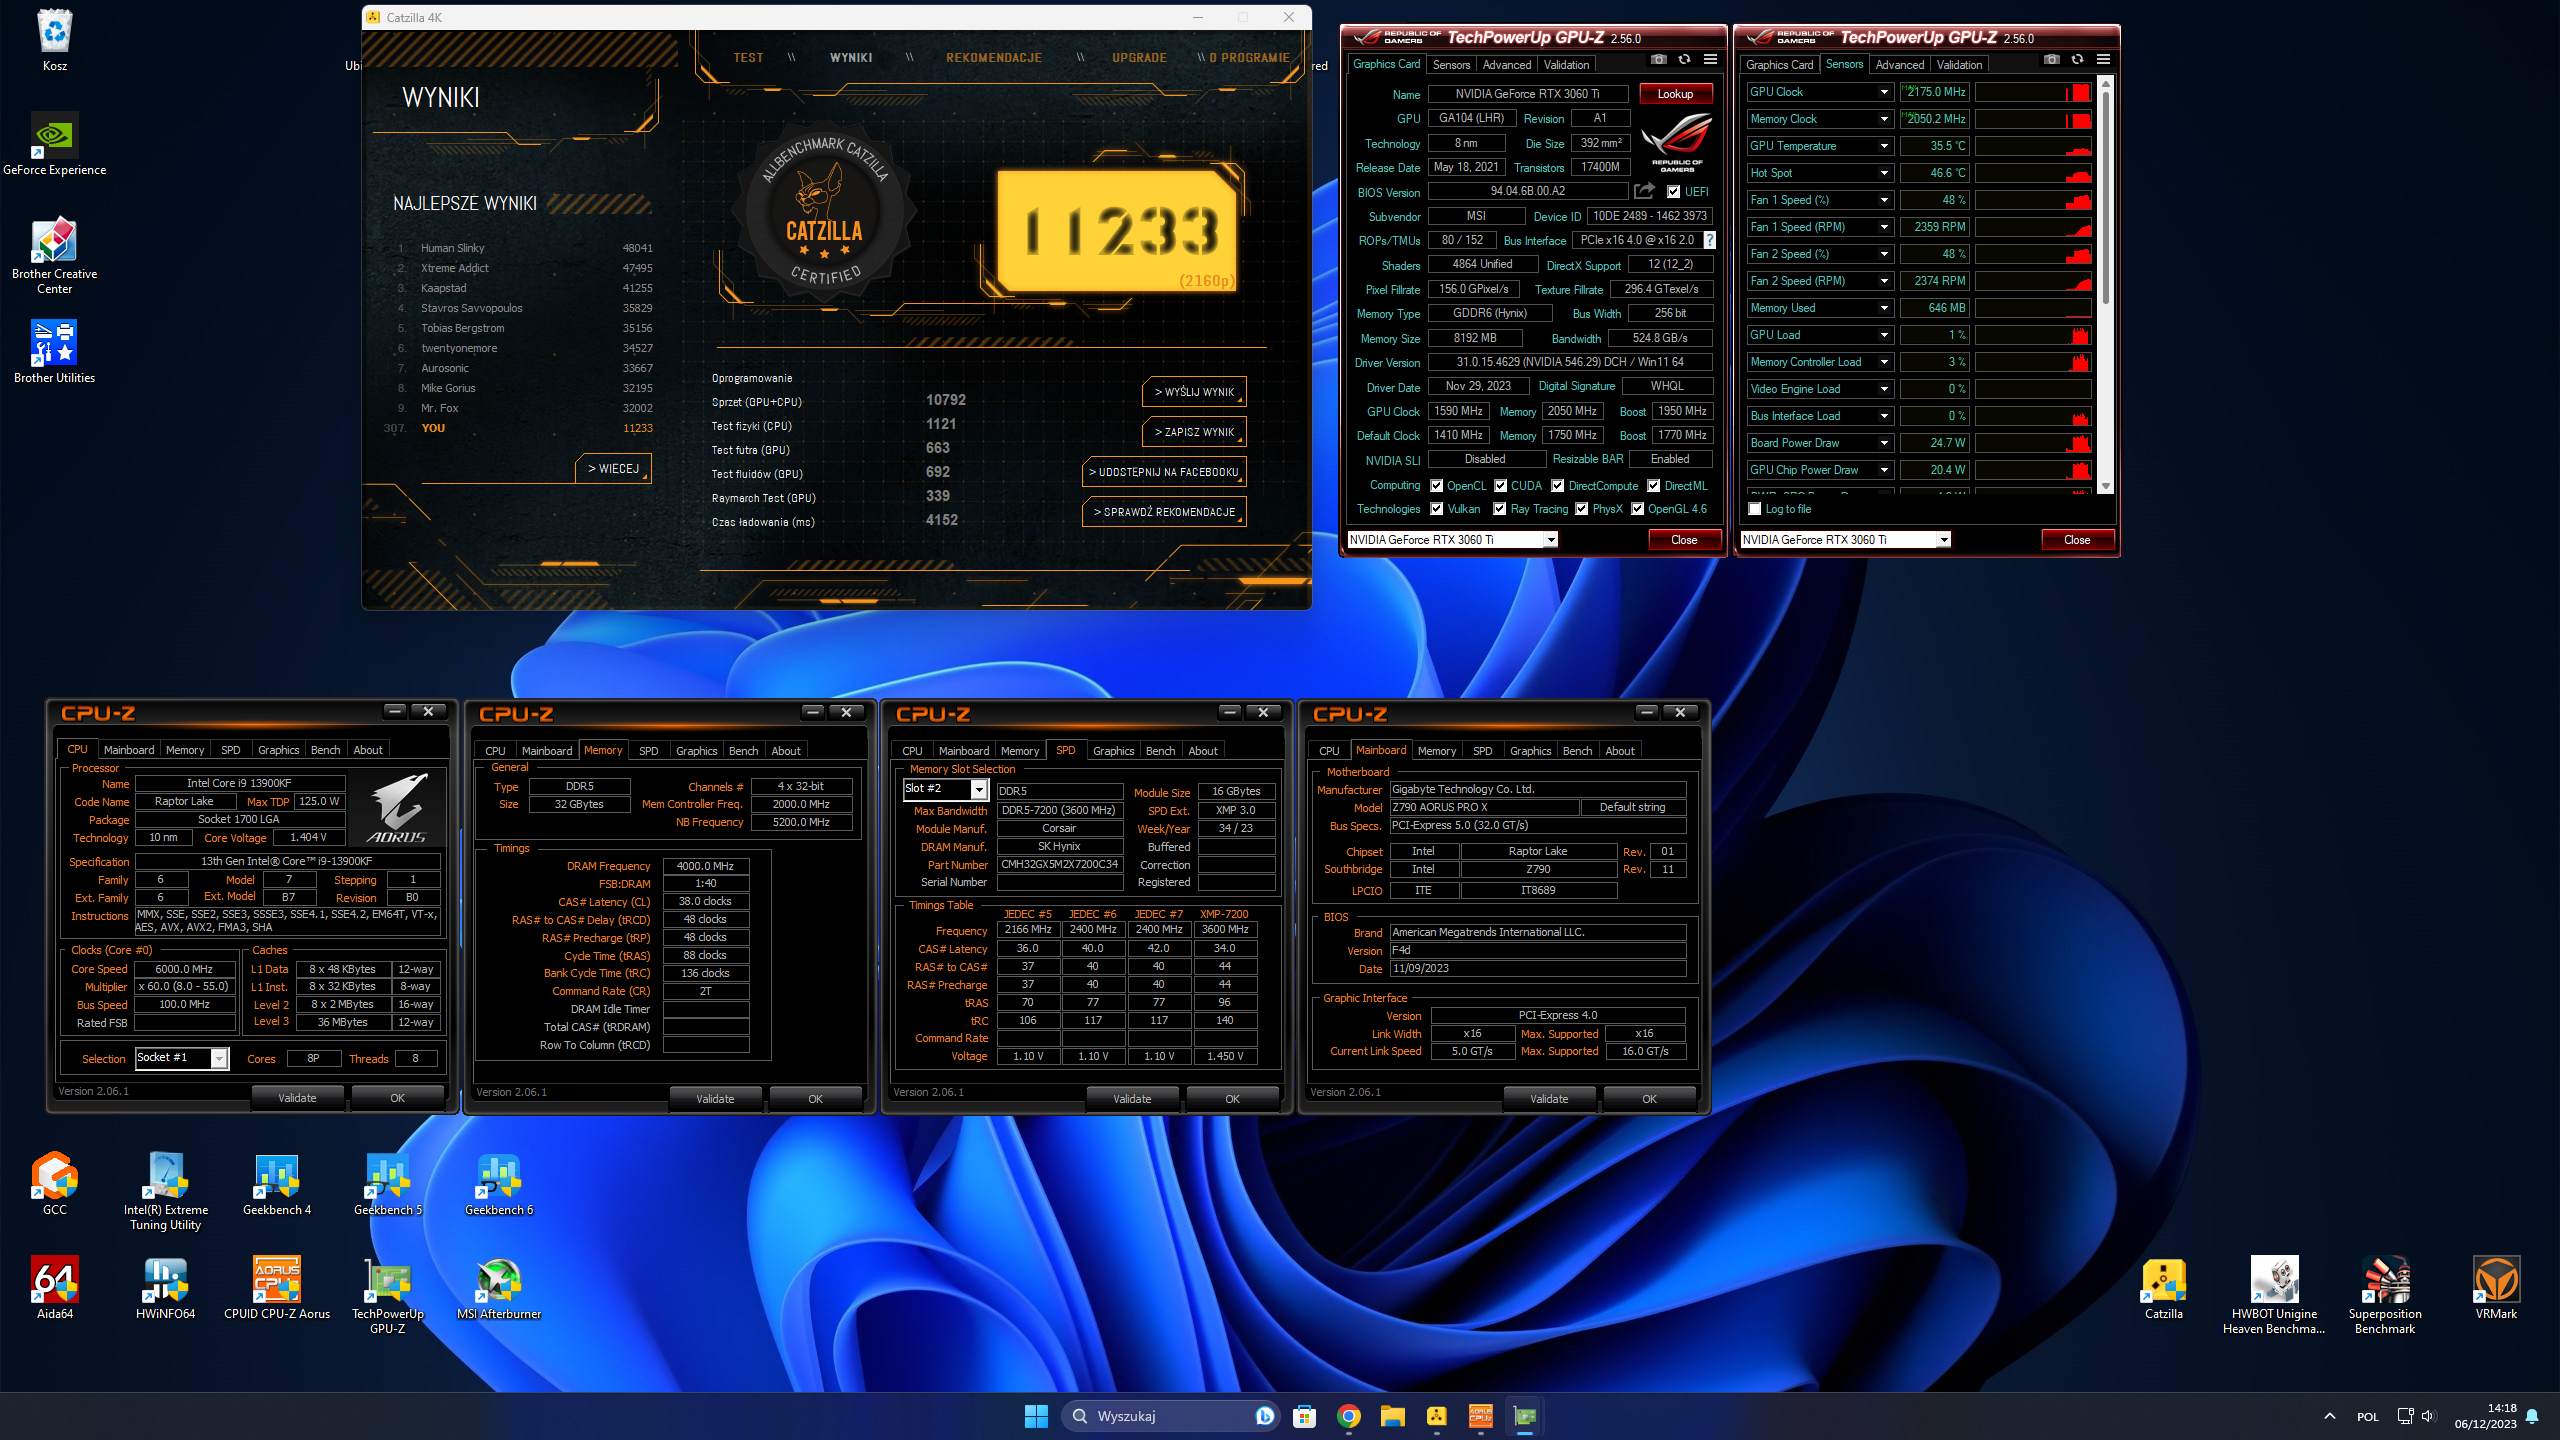Launch Geekbench 5 desktop icon
This screenshot has height=1440, width=2560.
click(x=388, y=1184)
